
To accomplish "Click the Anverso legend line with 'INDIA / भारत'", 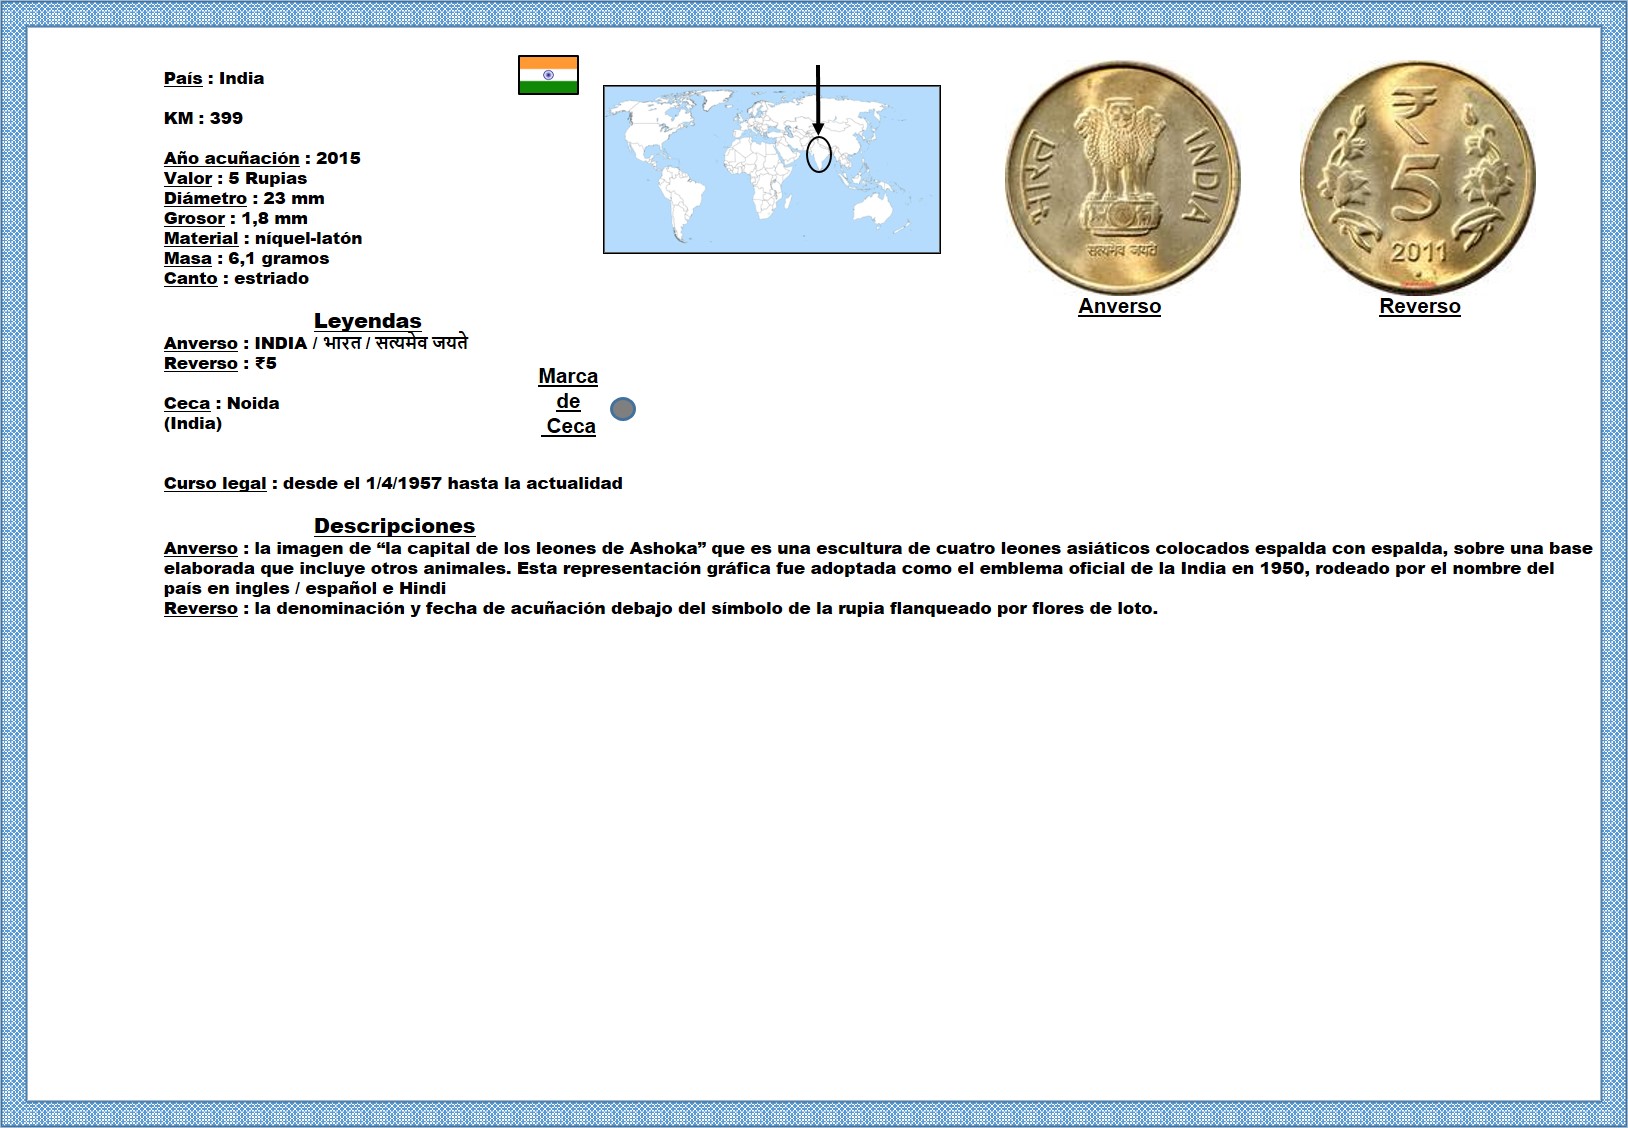I will (x=316, y=343).
